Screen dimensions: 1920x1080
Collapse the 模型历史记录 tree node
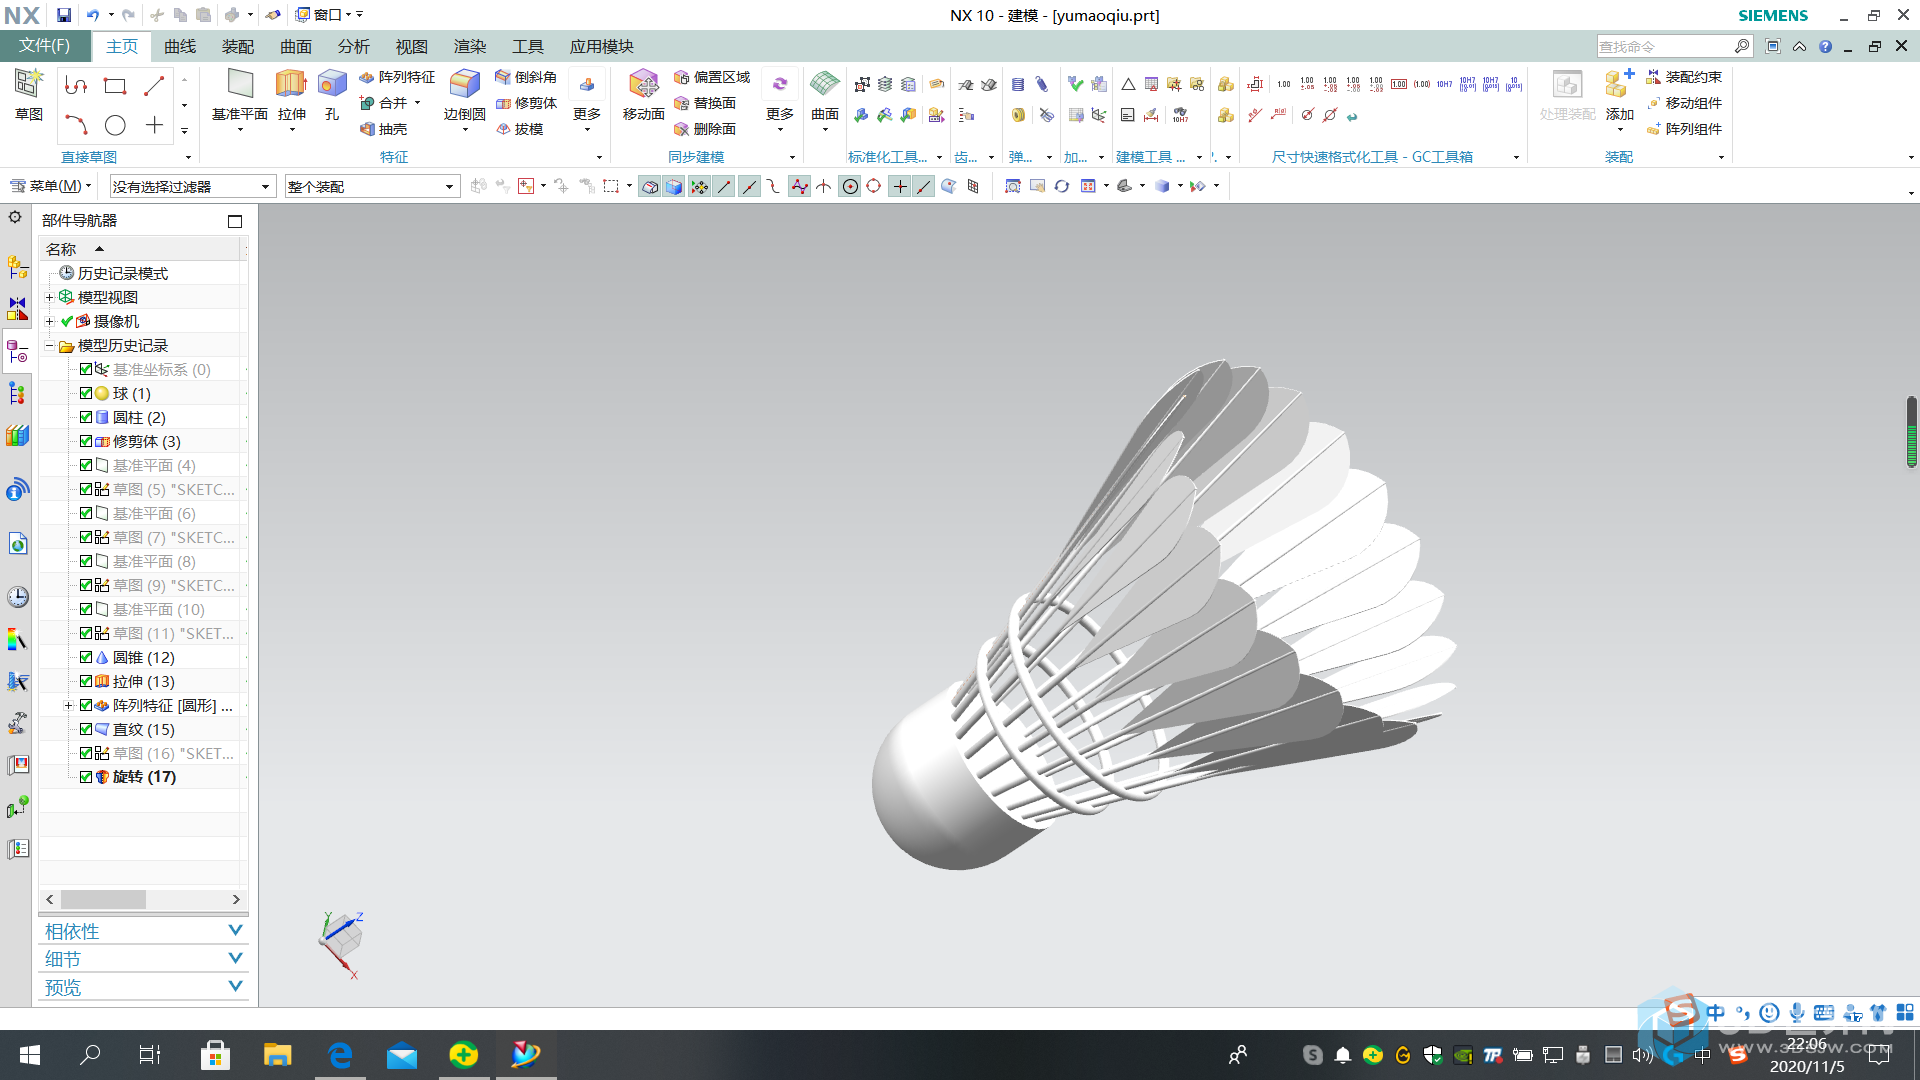(49, 345)
